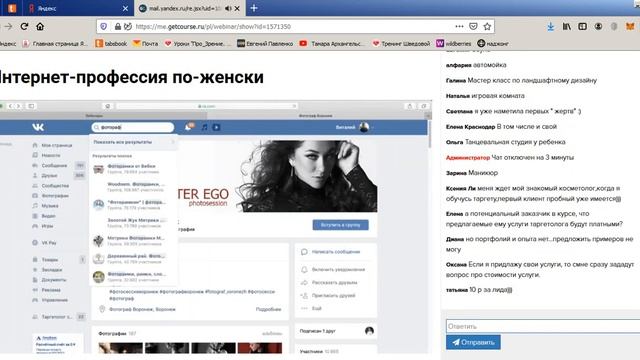The image size is (640, 360).
Task: Click the blue join group button in VK
Action: (340, 225)
